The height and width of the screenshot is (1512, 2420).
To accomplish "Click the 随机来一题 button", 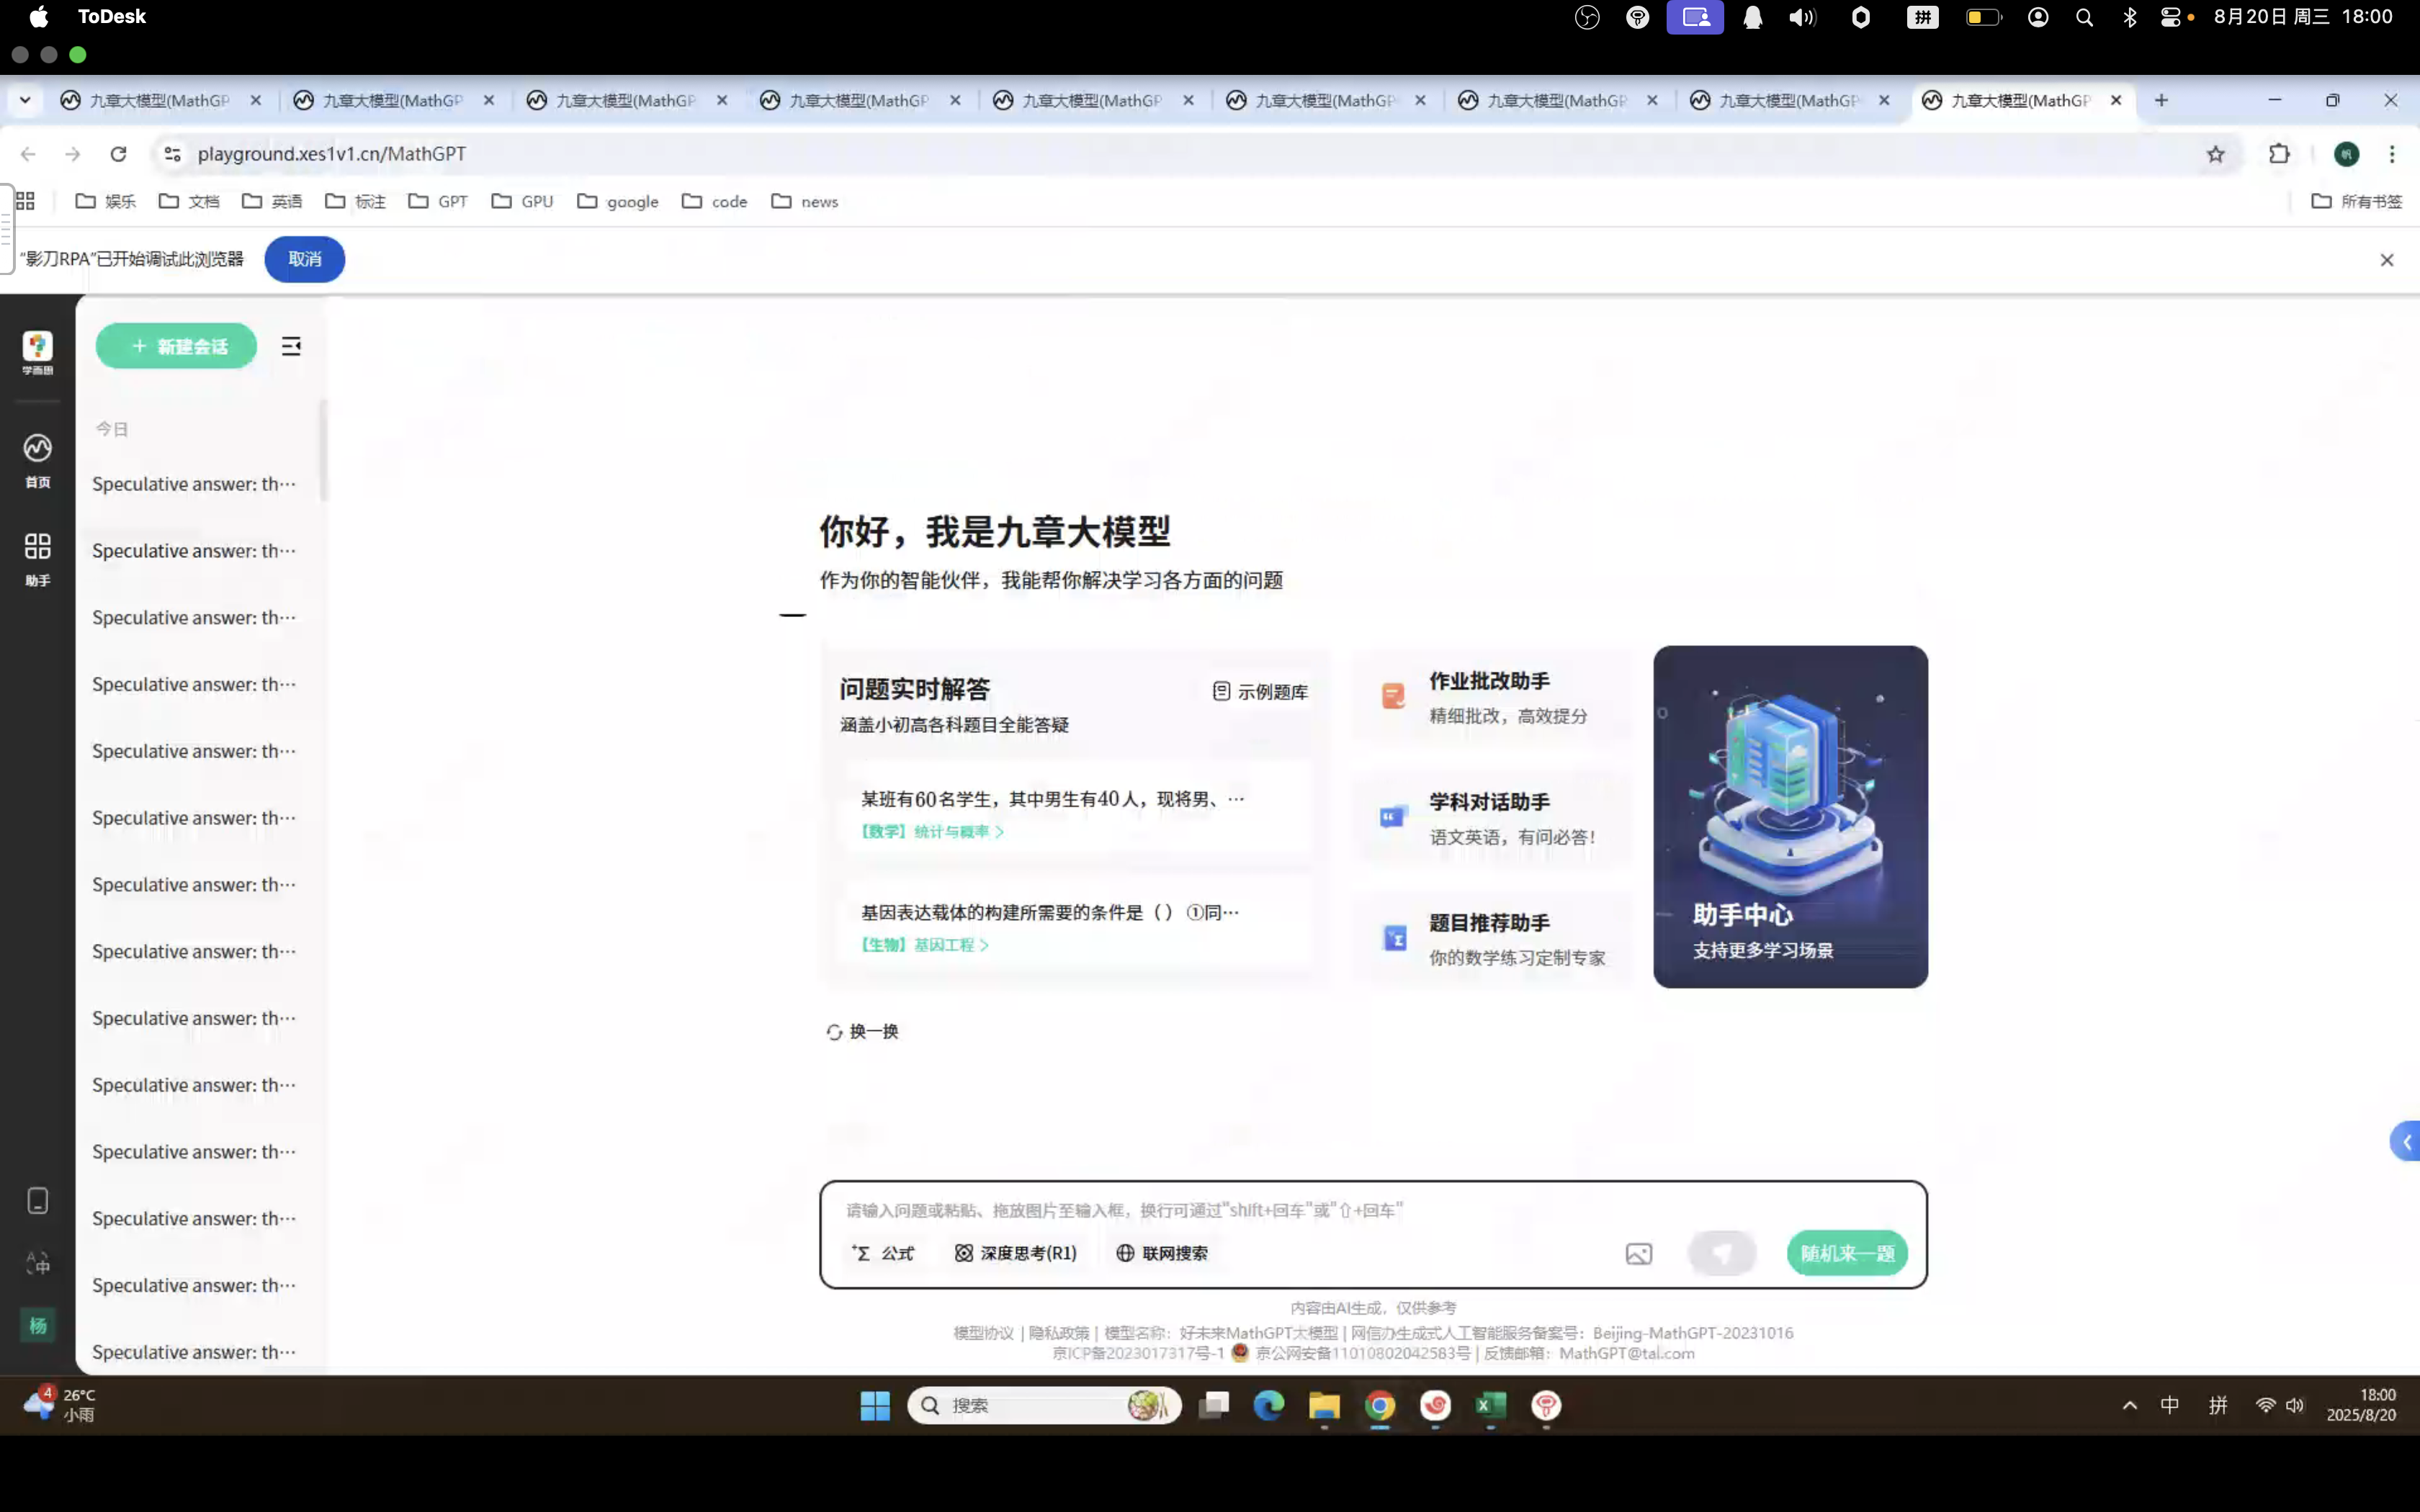I will pyautogui.click(x=1845, y=1253).
